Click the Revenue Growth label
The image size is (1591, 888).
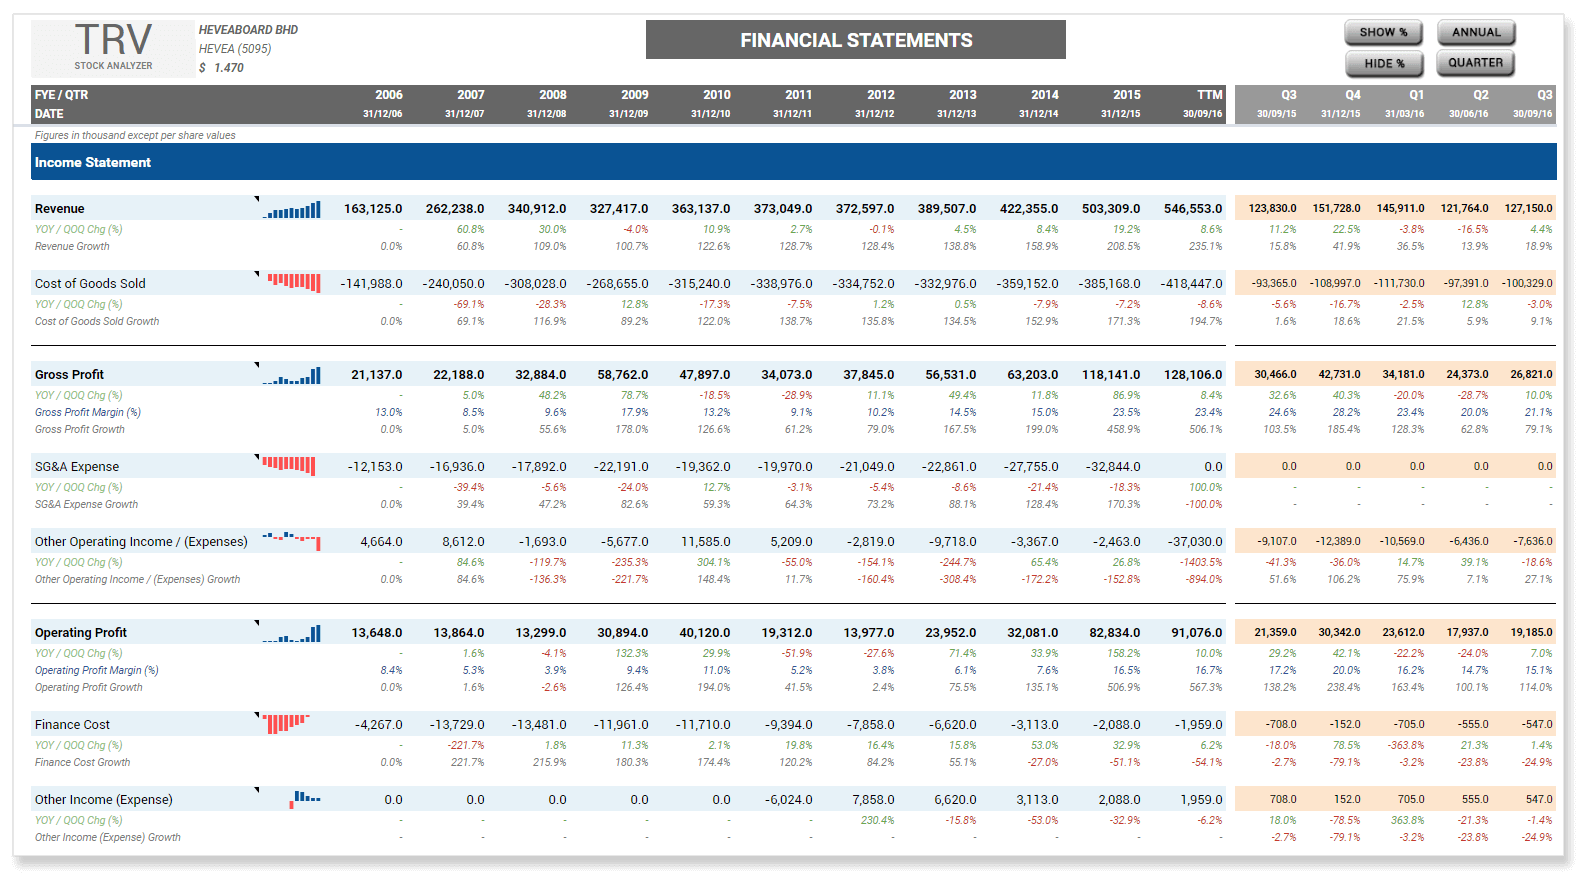(72, 246)
